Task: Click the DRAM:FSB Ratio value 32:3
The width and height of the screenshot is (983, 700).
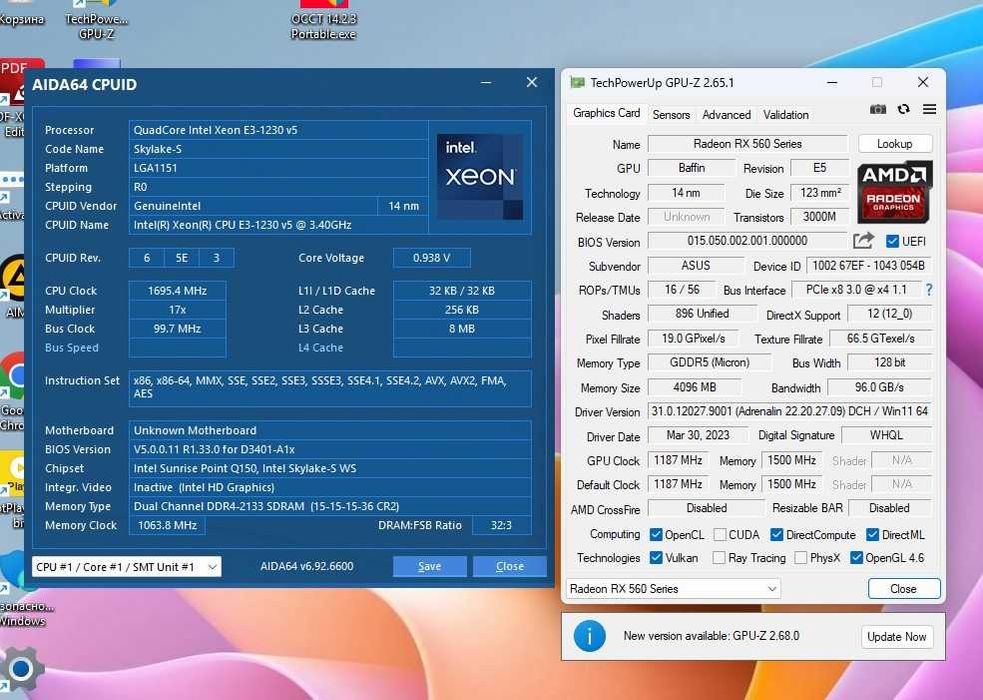Action: coord(501,525)
